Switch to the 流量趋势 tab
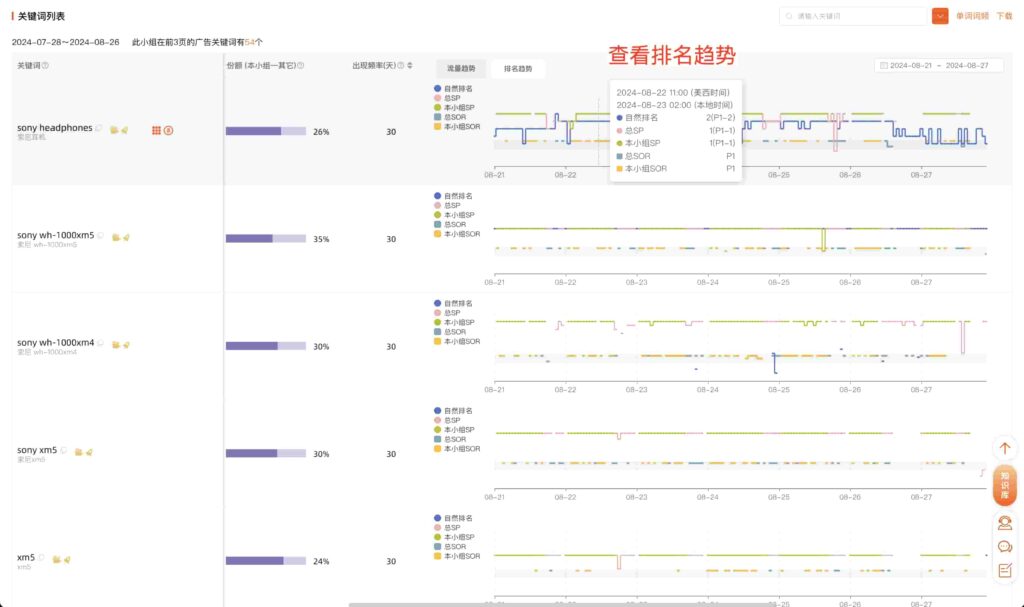This screenshot has height=607, width=1024. coord(461,69)
